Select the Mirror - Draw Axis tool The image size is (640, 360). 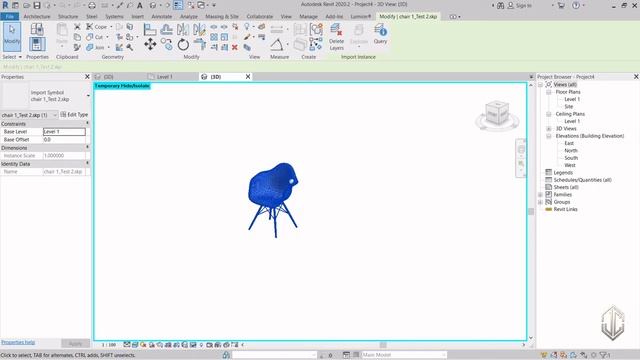199,29
